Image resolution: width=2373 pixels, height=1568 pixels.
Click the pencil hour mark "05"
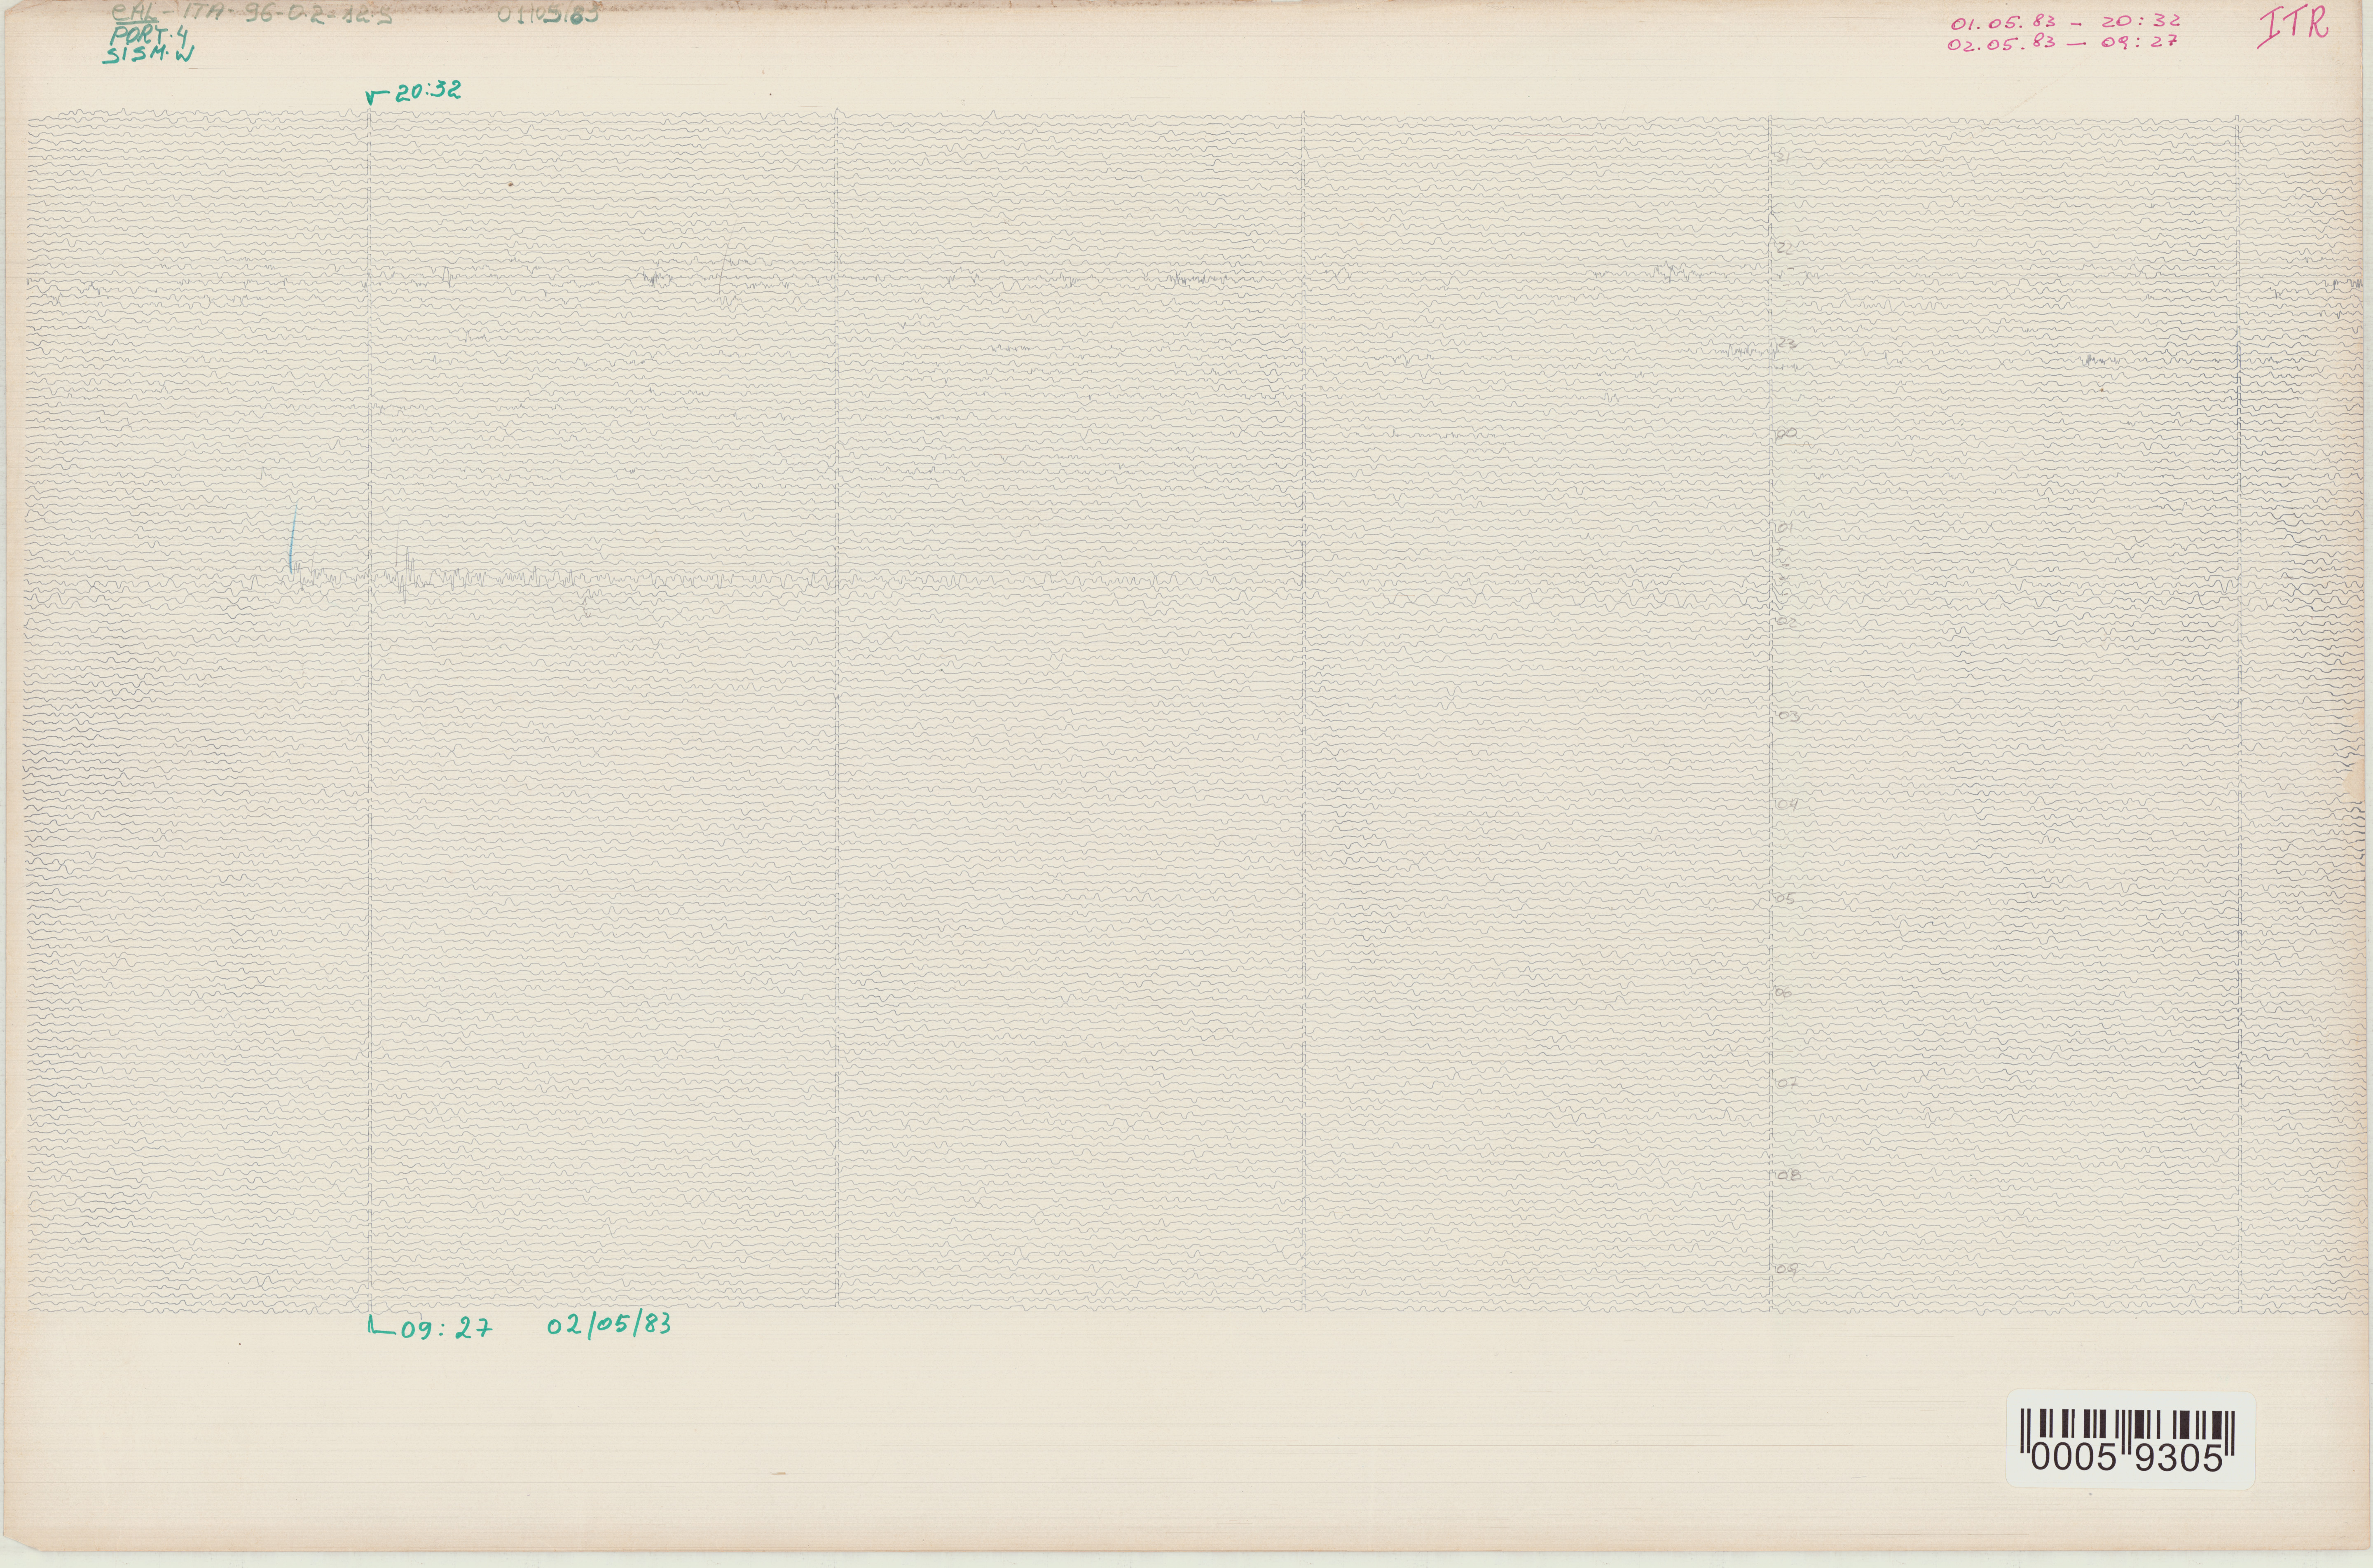[1786, 899]
